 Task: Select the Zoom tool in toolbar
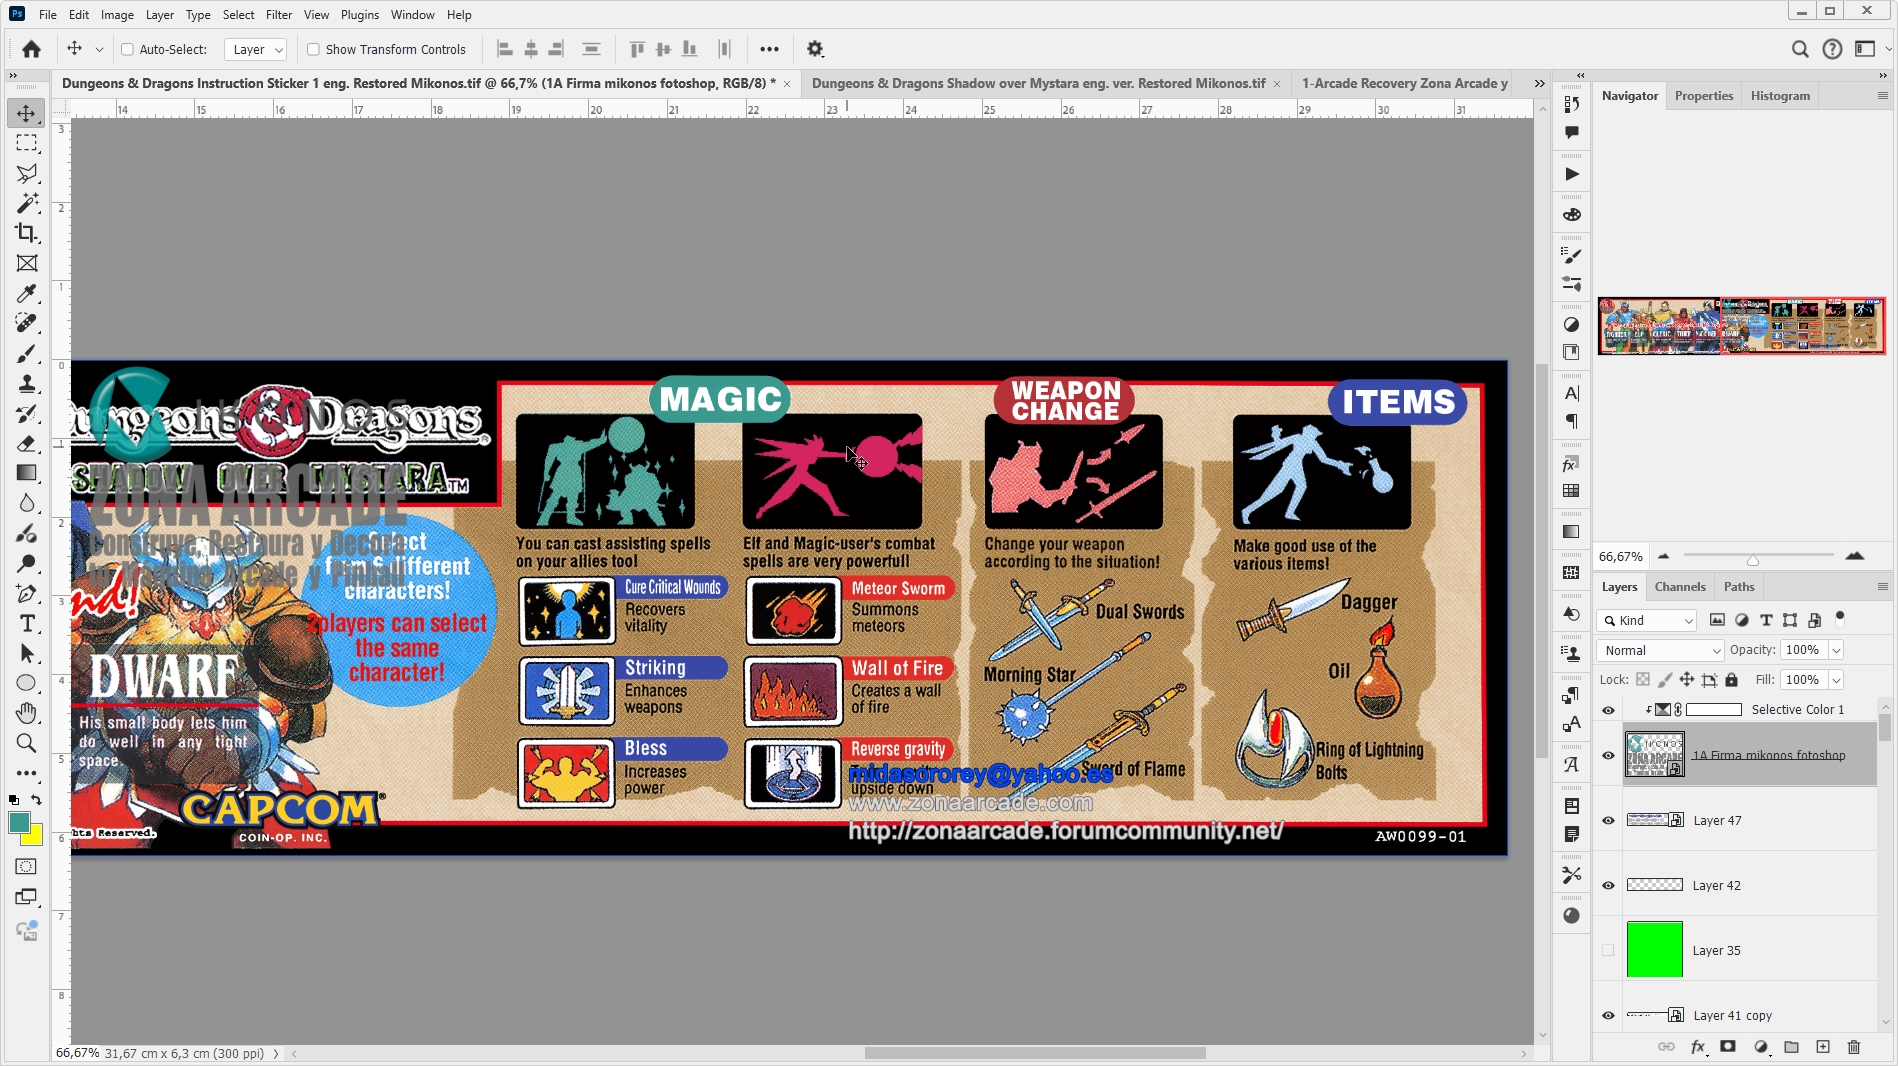coord(27,743)
